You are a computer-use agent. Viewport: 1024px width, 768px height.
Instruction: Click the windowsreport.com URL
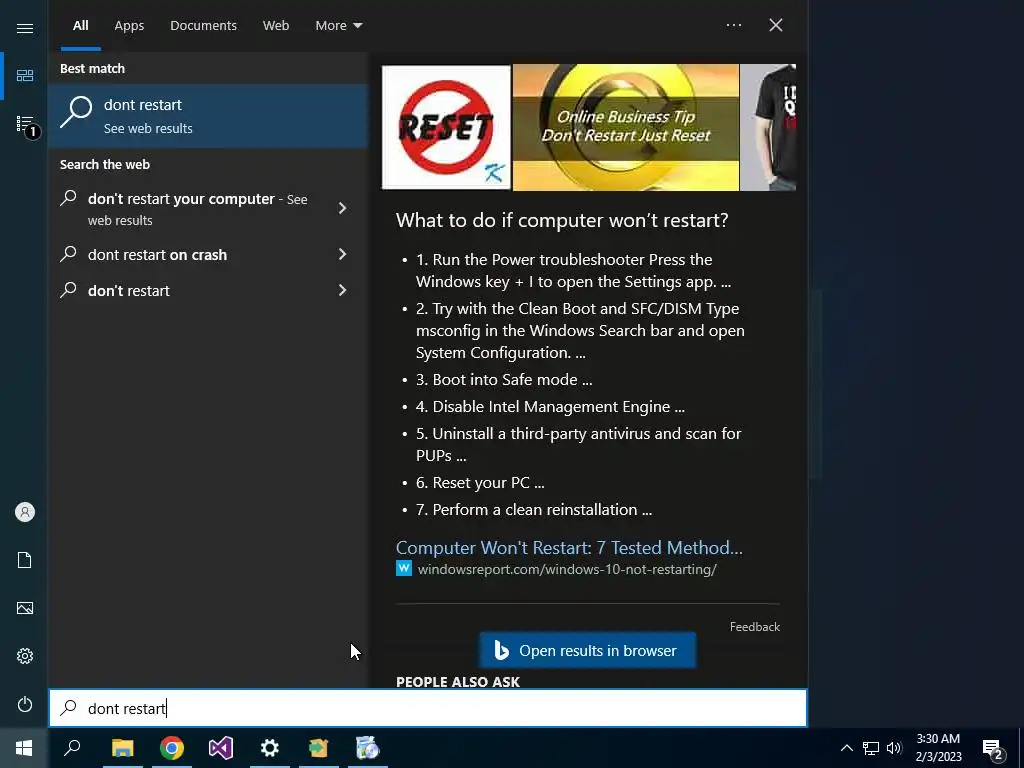567,569
